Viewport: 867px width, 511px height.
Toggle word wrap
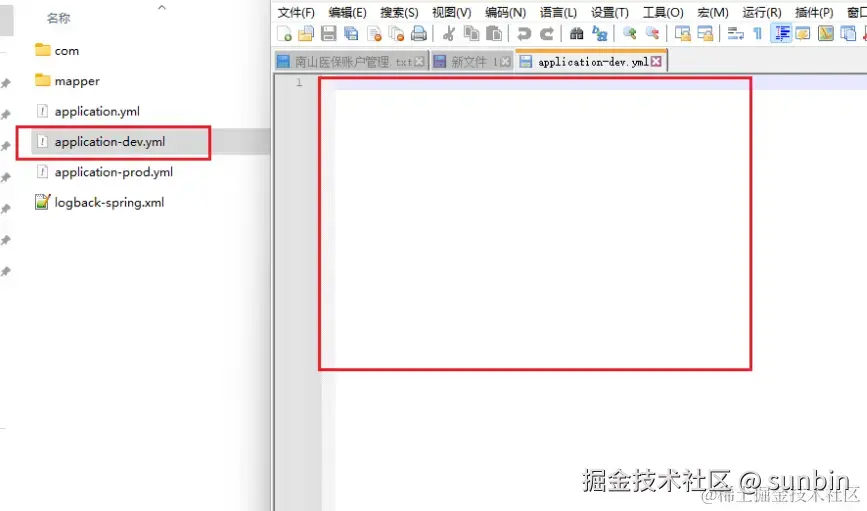(735, 34)
